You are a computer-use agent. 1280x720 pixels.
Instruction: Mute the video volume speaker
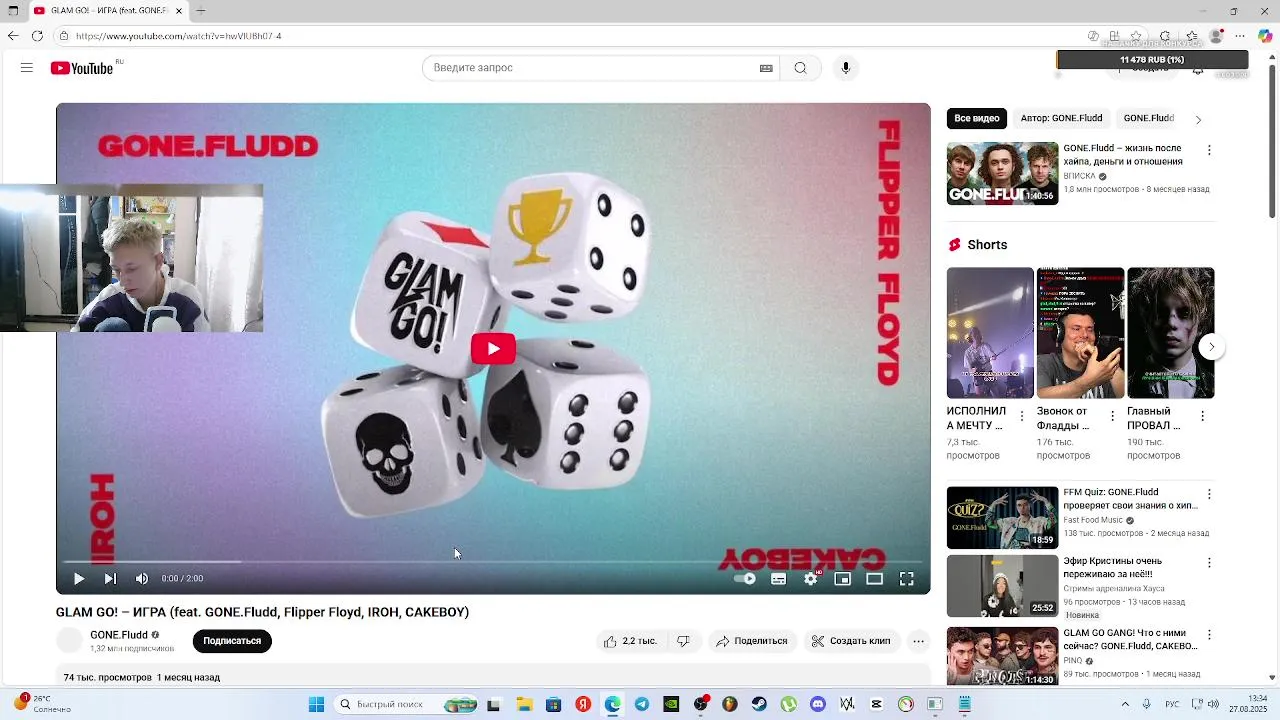tap(142, 578)
